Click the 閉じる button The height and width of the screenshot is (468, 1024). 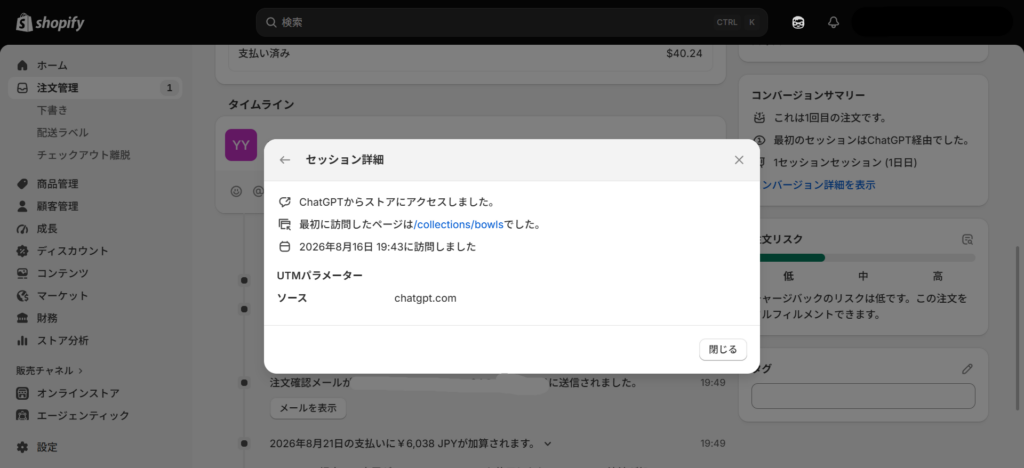coord(723,349)
